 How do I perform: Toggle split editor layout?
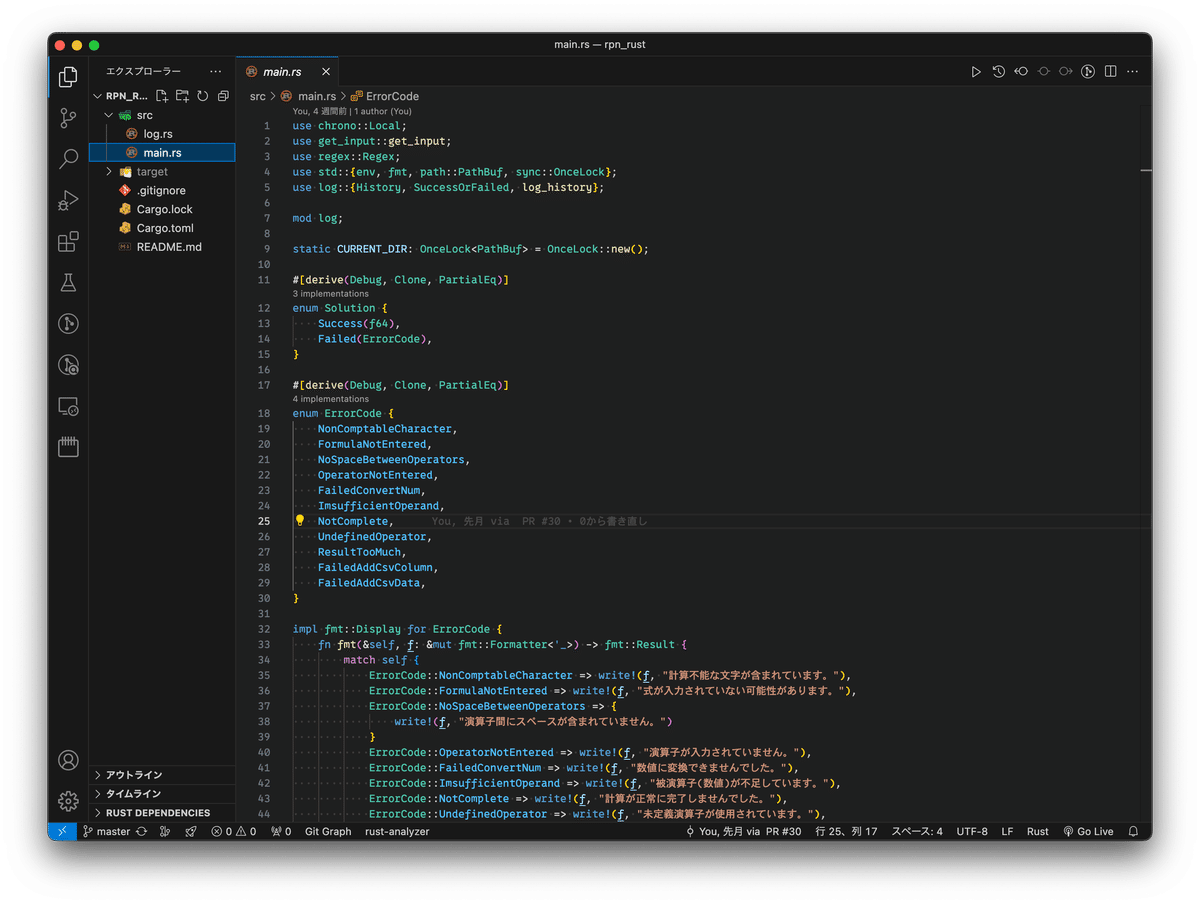pos(1109,72)
